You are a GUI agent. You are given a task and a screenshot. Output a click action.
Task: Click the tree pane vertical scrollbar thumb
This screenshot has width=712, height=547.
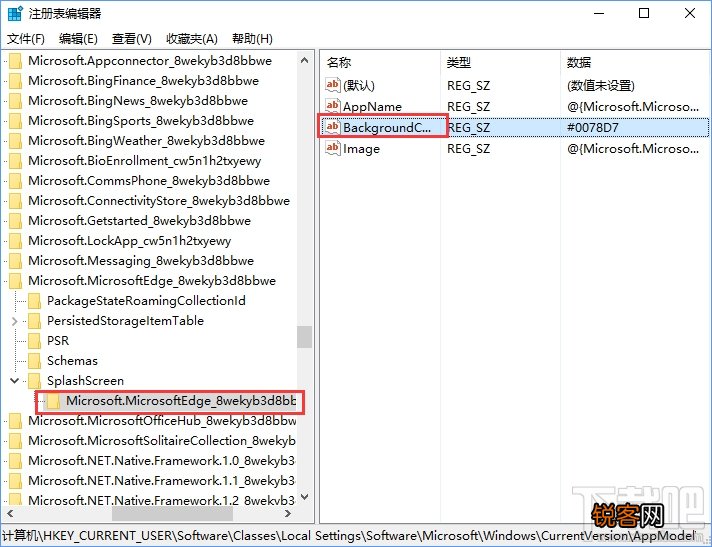pyautogui.click(x=305, y=337)
